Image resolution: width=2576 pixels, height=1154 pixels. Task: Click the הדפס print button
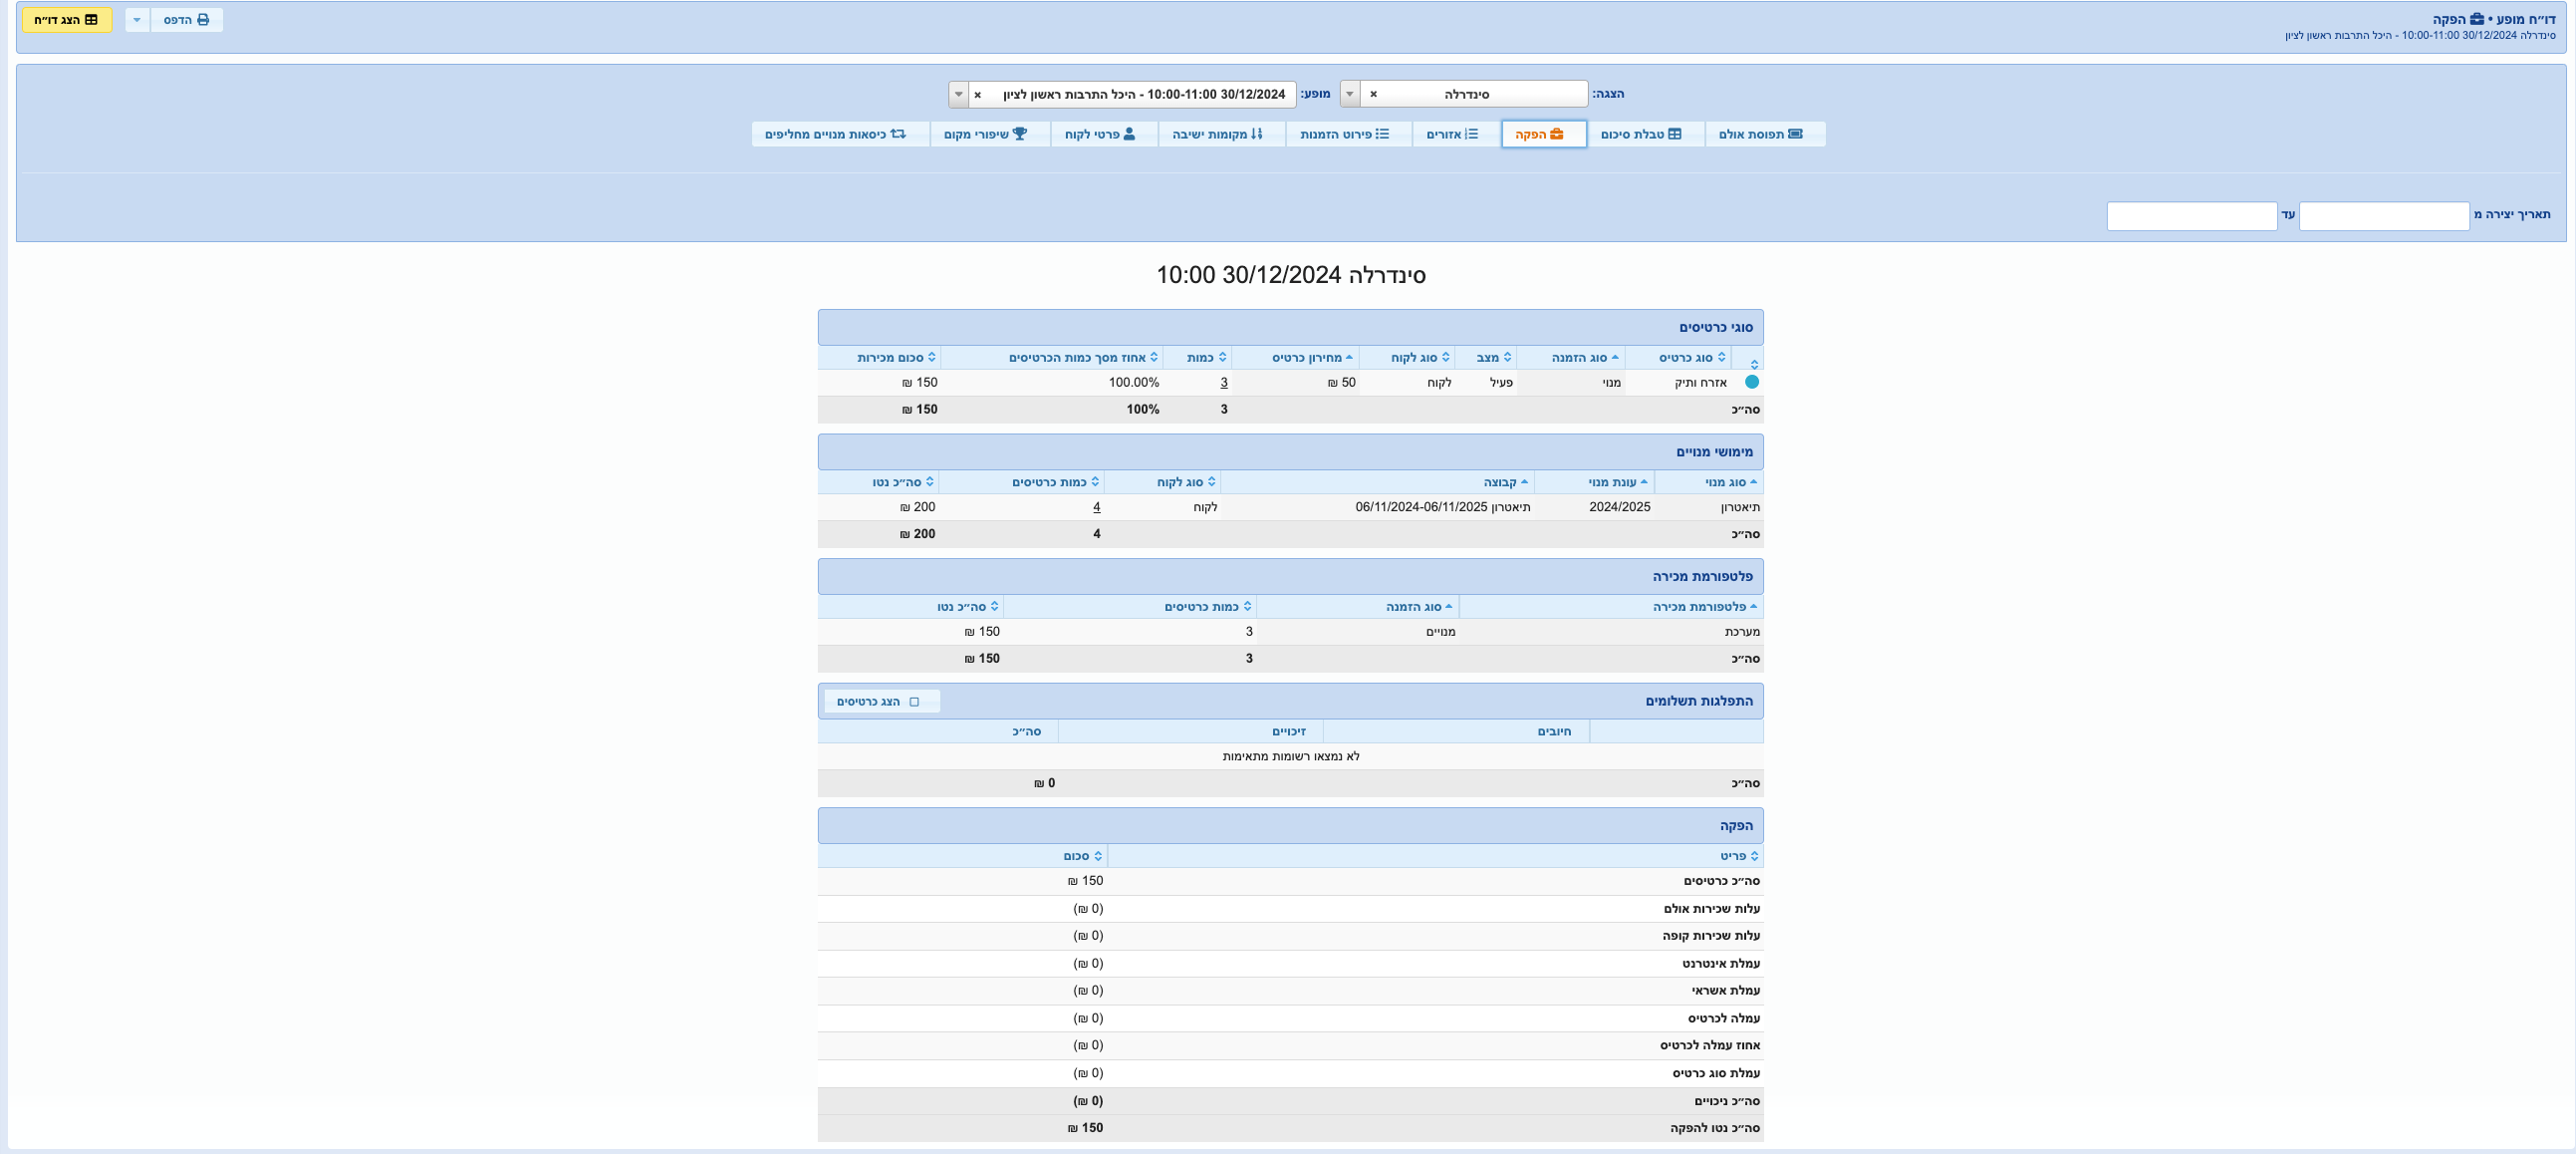point(187,20)
